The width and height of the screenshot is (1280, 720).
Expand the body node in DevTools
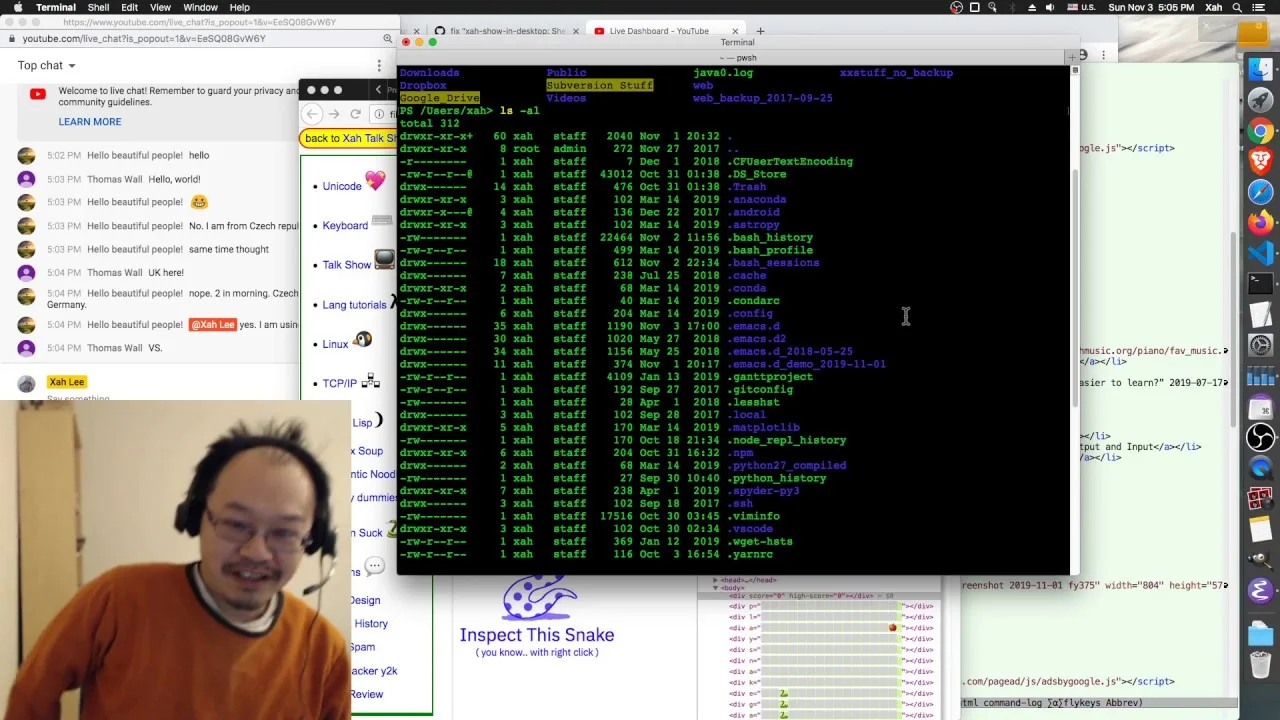click(x=715, y=588)
